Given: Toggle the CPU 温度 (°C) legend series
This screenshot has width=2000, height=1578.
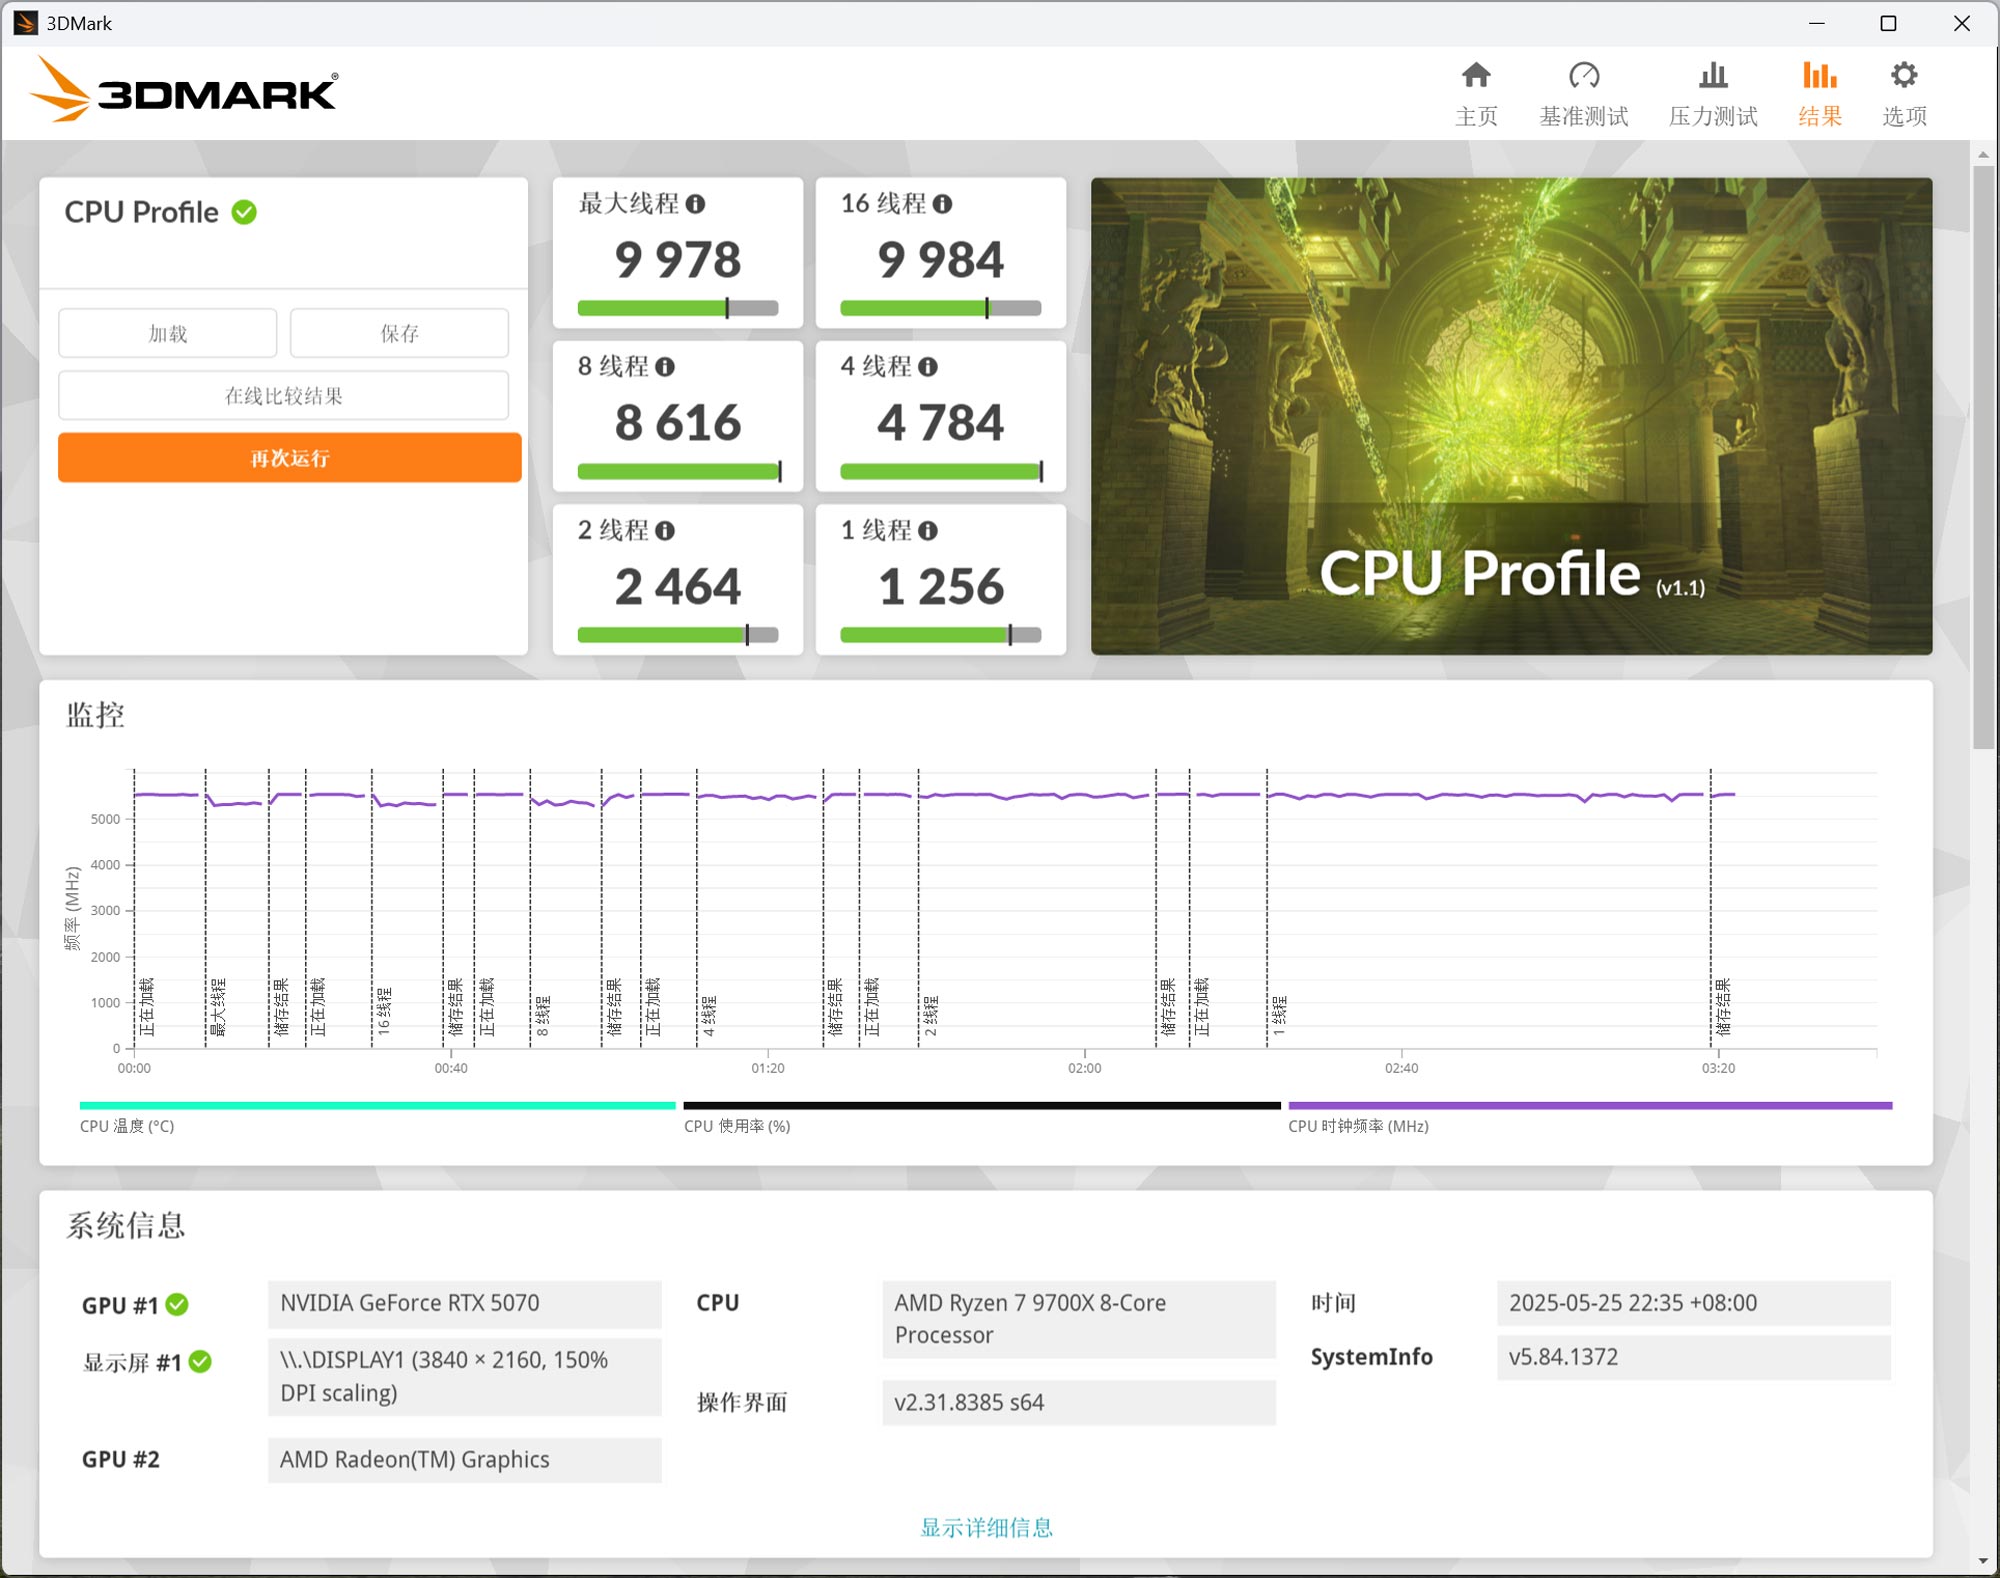Looking at the screenshot, I should (377, 1117).
